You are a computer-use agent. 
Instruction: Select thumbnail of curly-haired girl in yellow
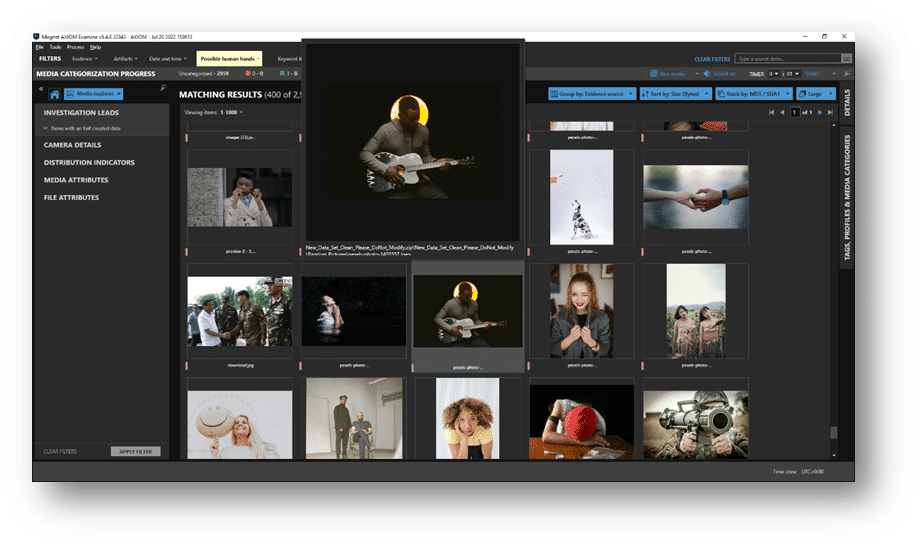468,418
